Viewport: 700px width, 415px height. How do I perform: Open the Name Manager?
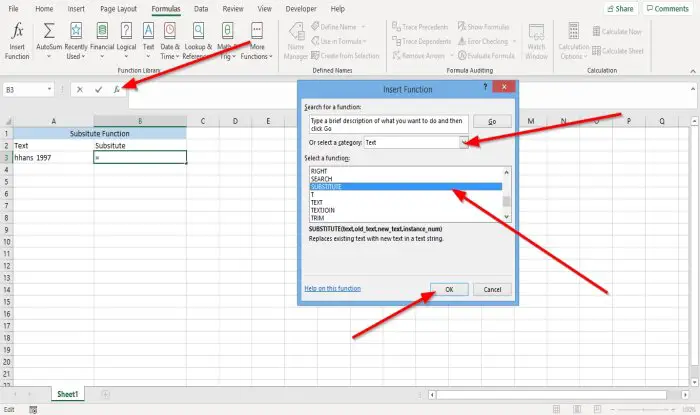[x=296, y=41]
